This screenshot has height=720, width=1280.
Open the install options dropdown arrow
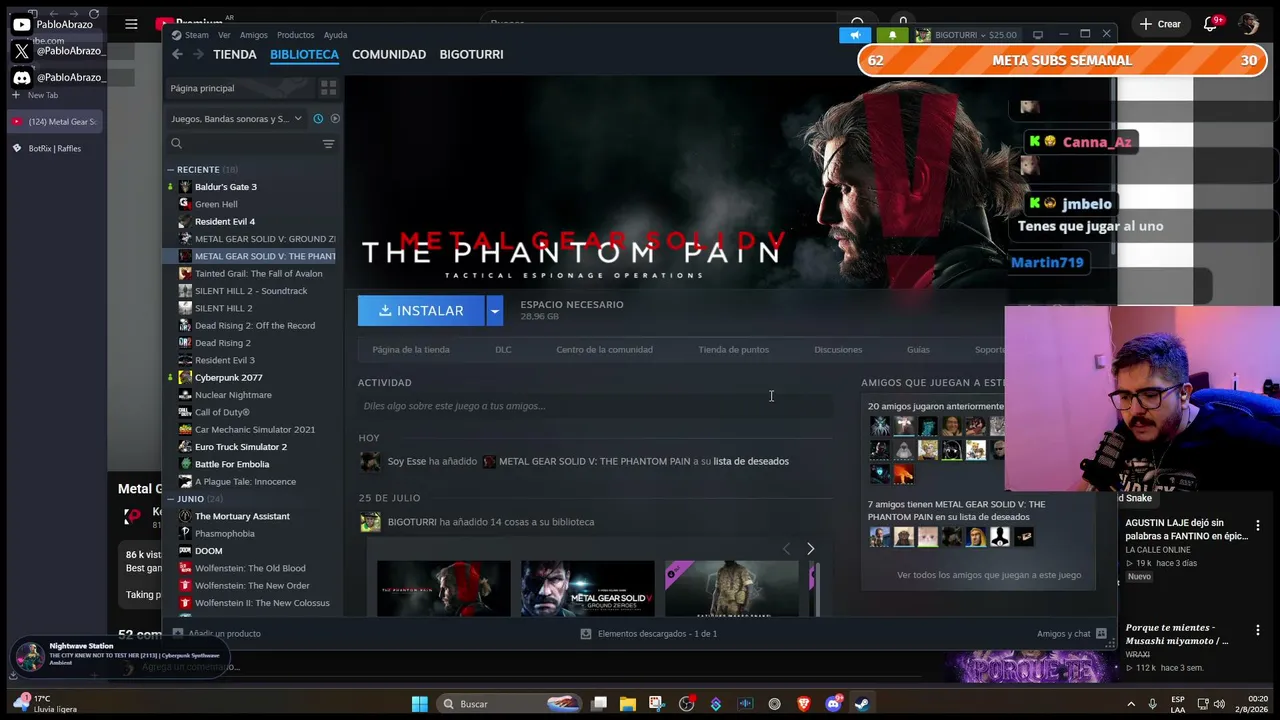coord(494,311)
